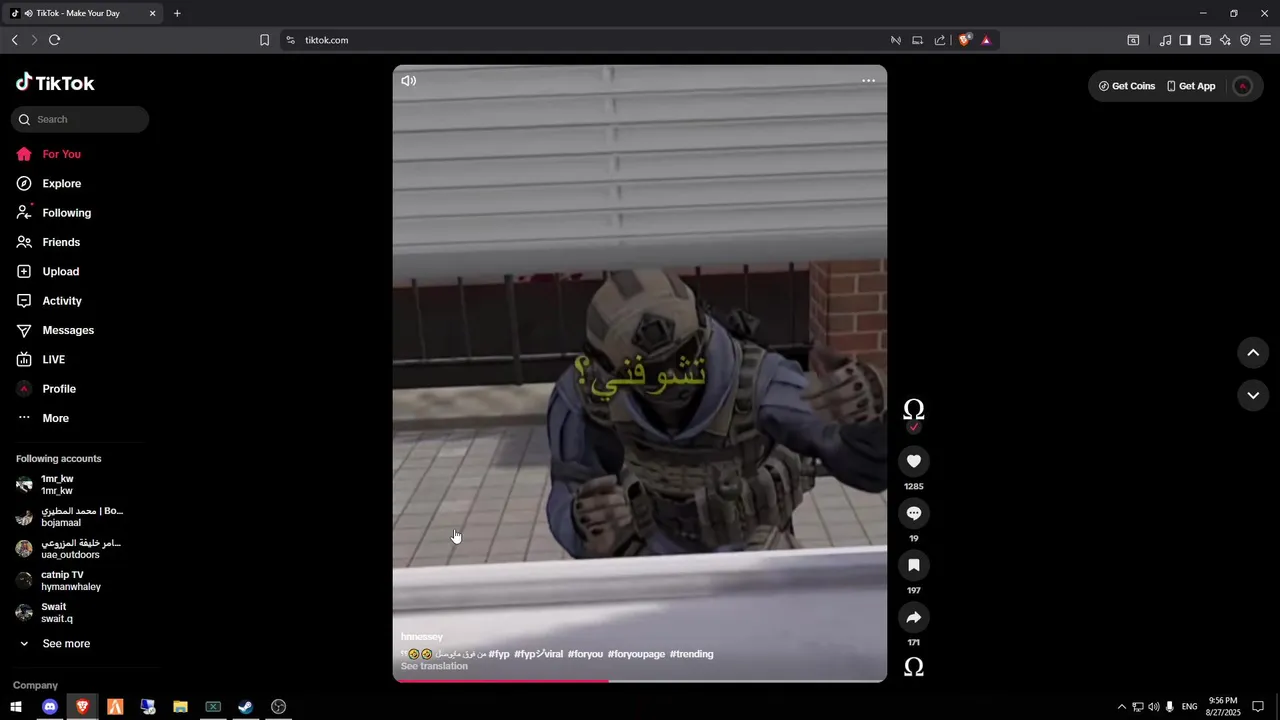This screenshot has width=1280, height=720.
Task: Close the TikTok - Make Your Day tab
Action: [x=152, y=13]
